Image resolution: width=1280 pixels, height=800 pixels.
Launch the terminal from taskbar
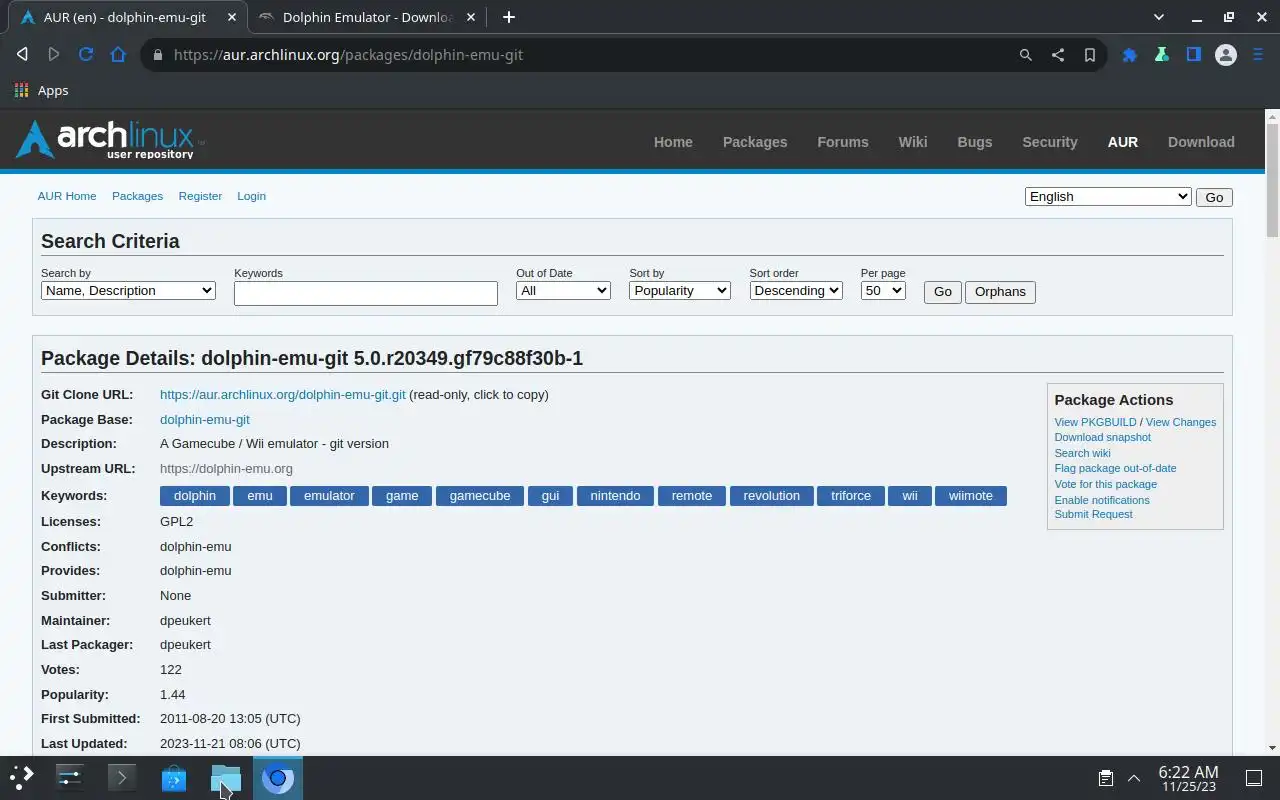pyautogui.click(x=122, y=777)
